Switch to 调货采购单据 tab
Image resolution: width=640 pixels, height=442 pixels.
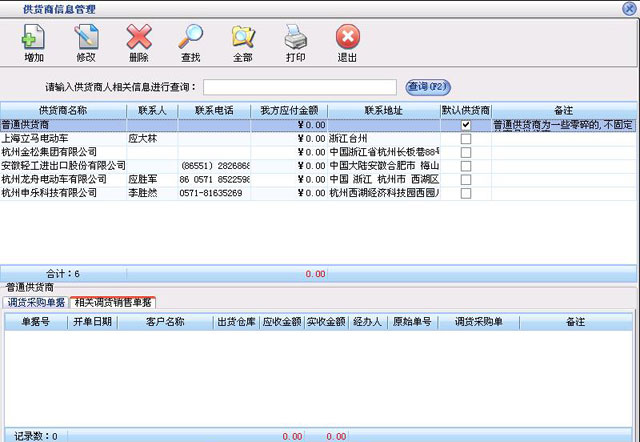[35, 302]
